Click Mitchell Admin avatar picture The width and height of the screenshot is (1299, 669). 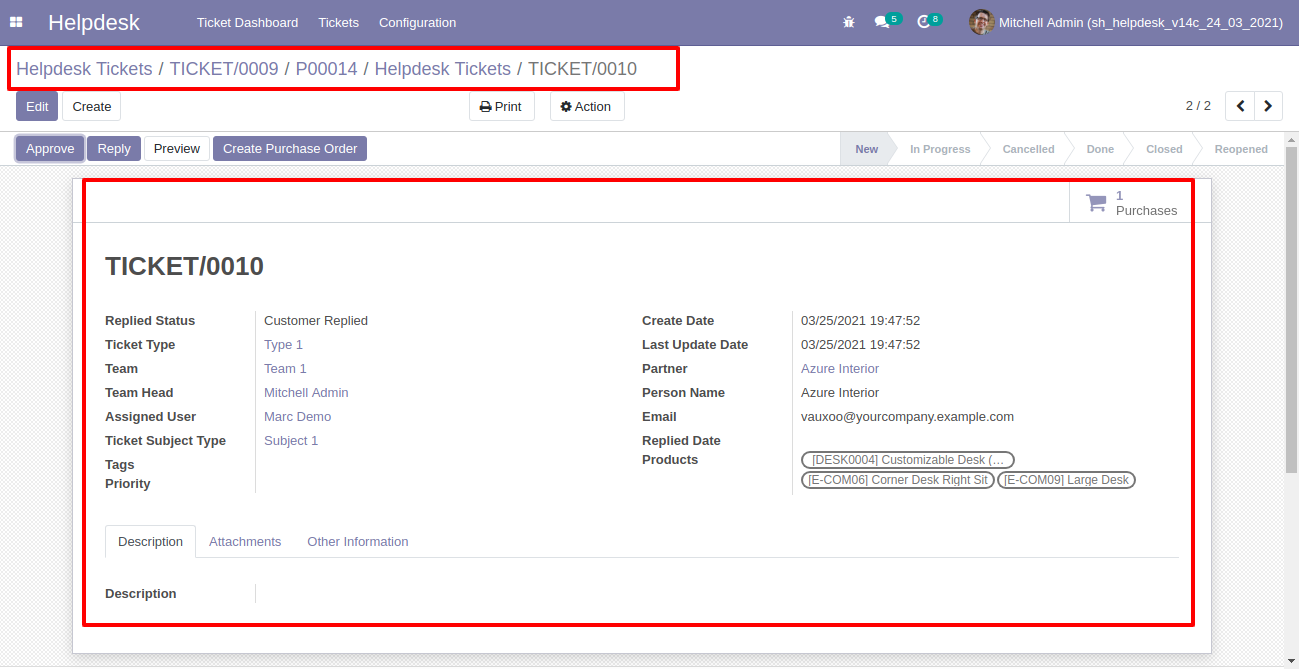click(x=981, y=22)
